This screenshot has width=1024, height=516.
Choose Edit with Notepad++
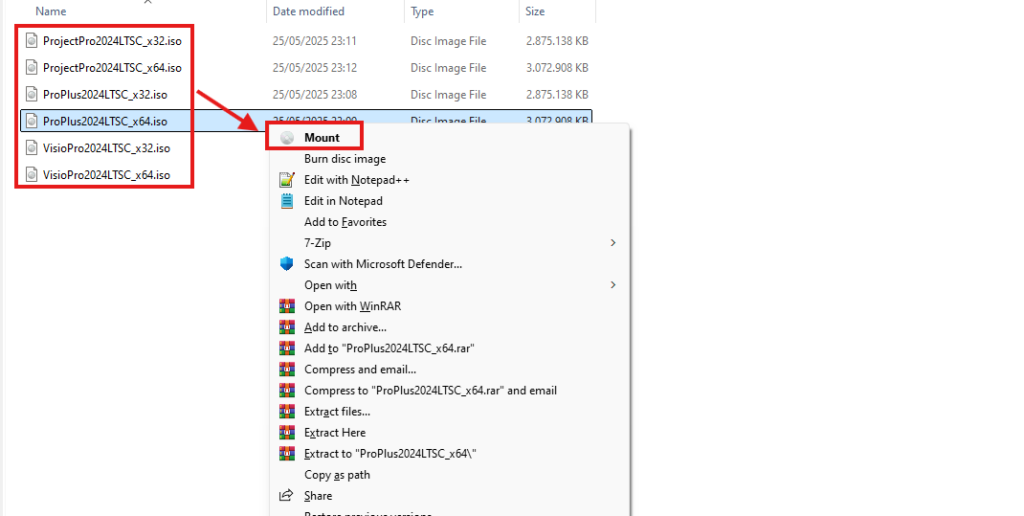coord(357,180)
